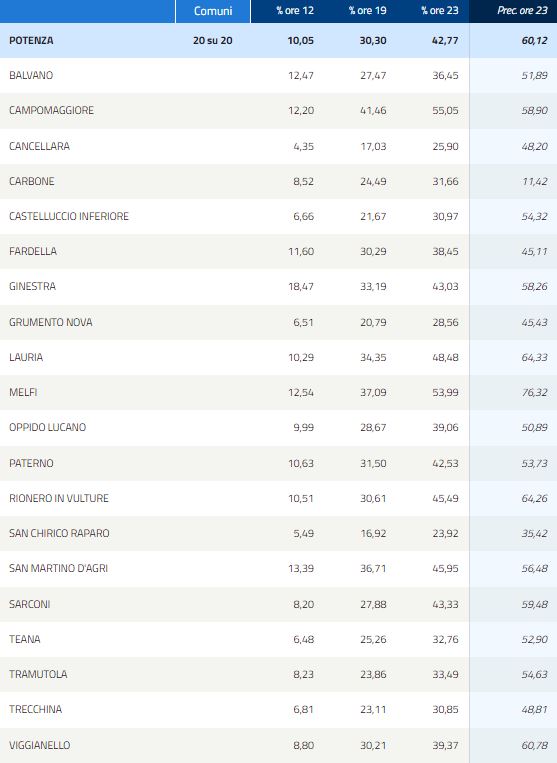557x763 pixels.
Task: Open the GRUMENTO NOVA row
Action: coord(278,322)
